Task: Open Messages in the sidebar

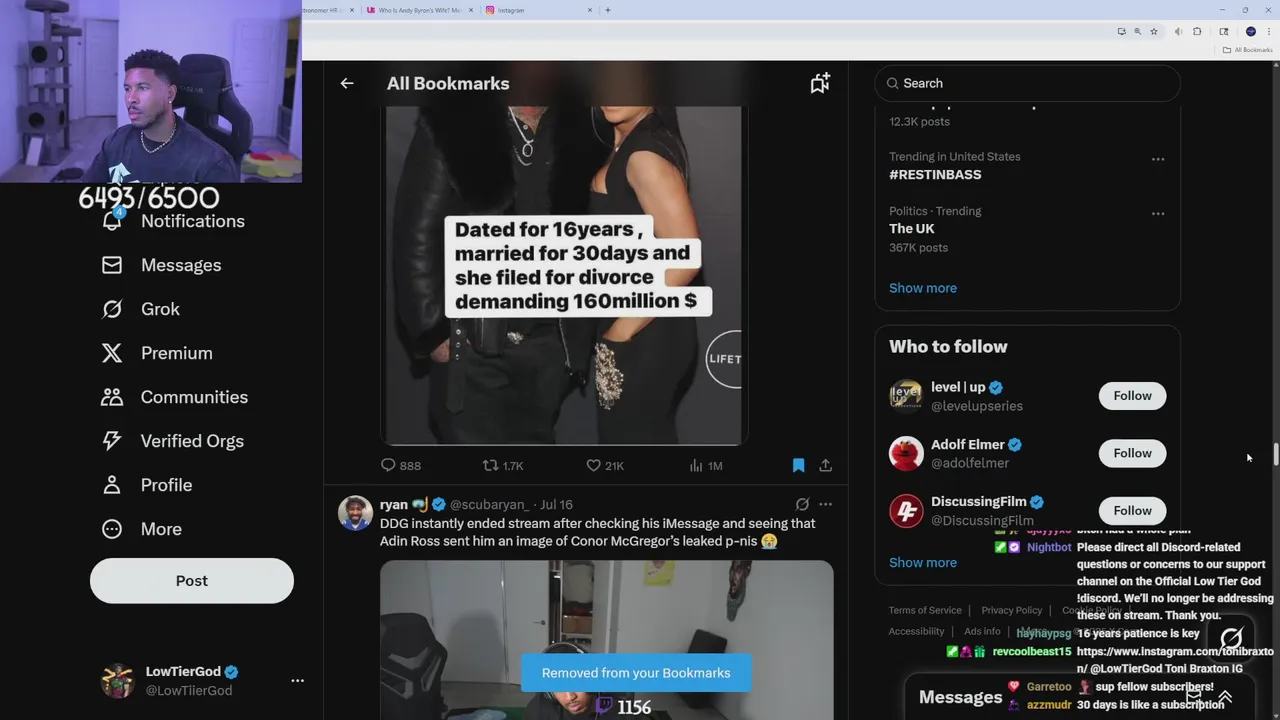Action: (161, 265)
